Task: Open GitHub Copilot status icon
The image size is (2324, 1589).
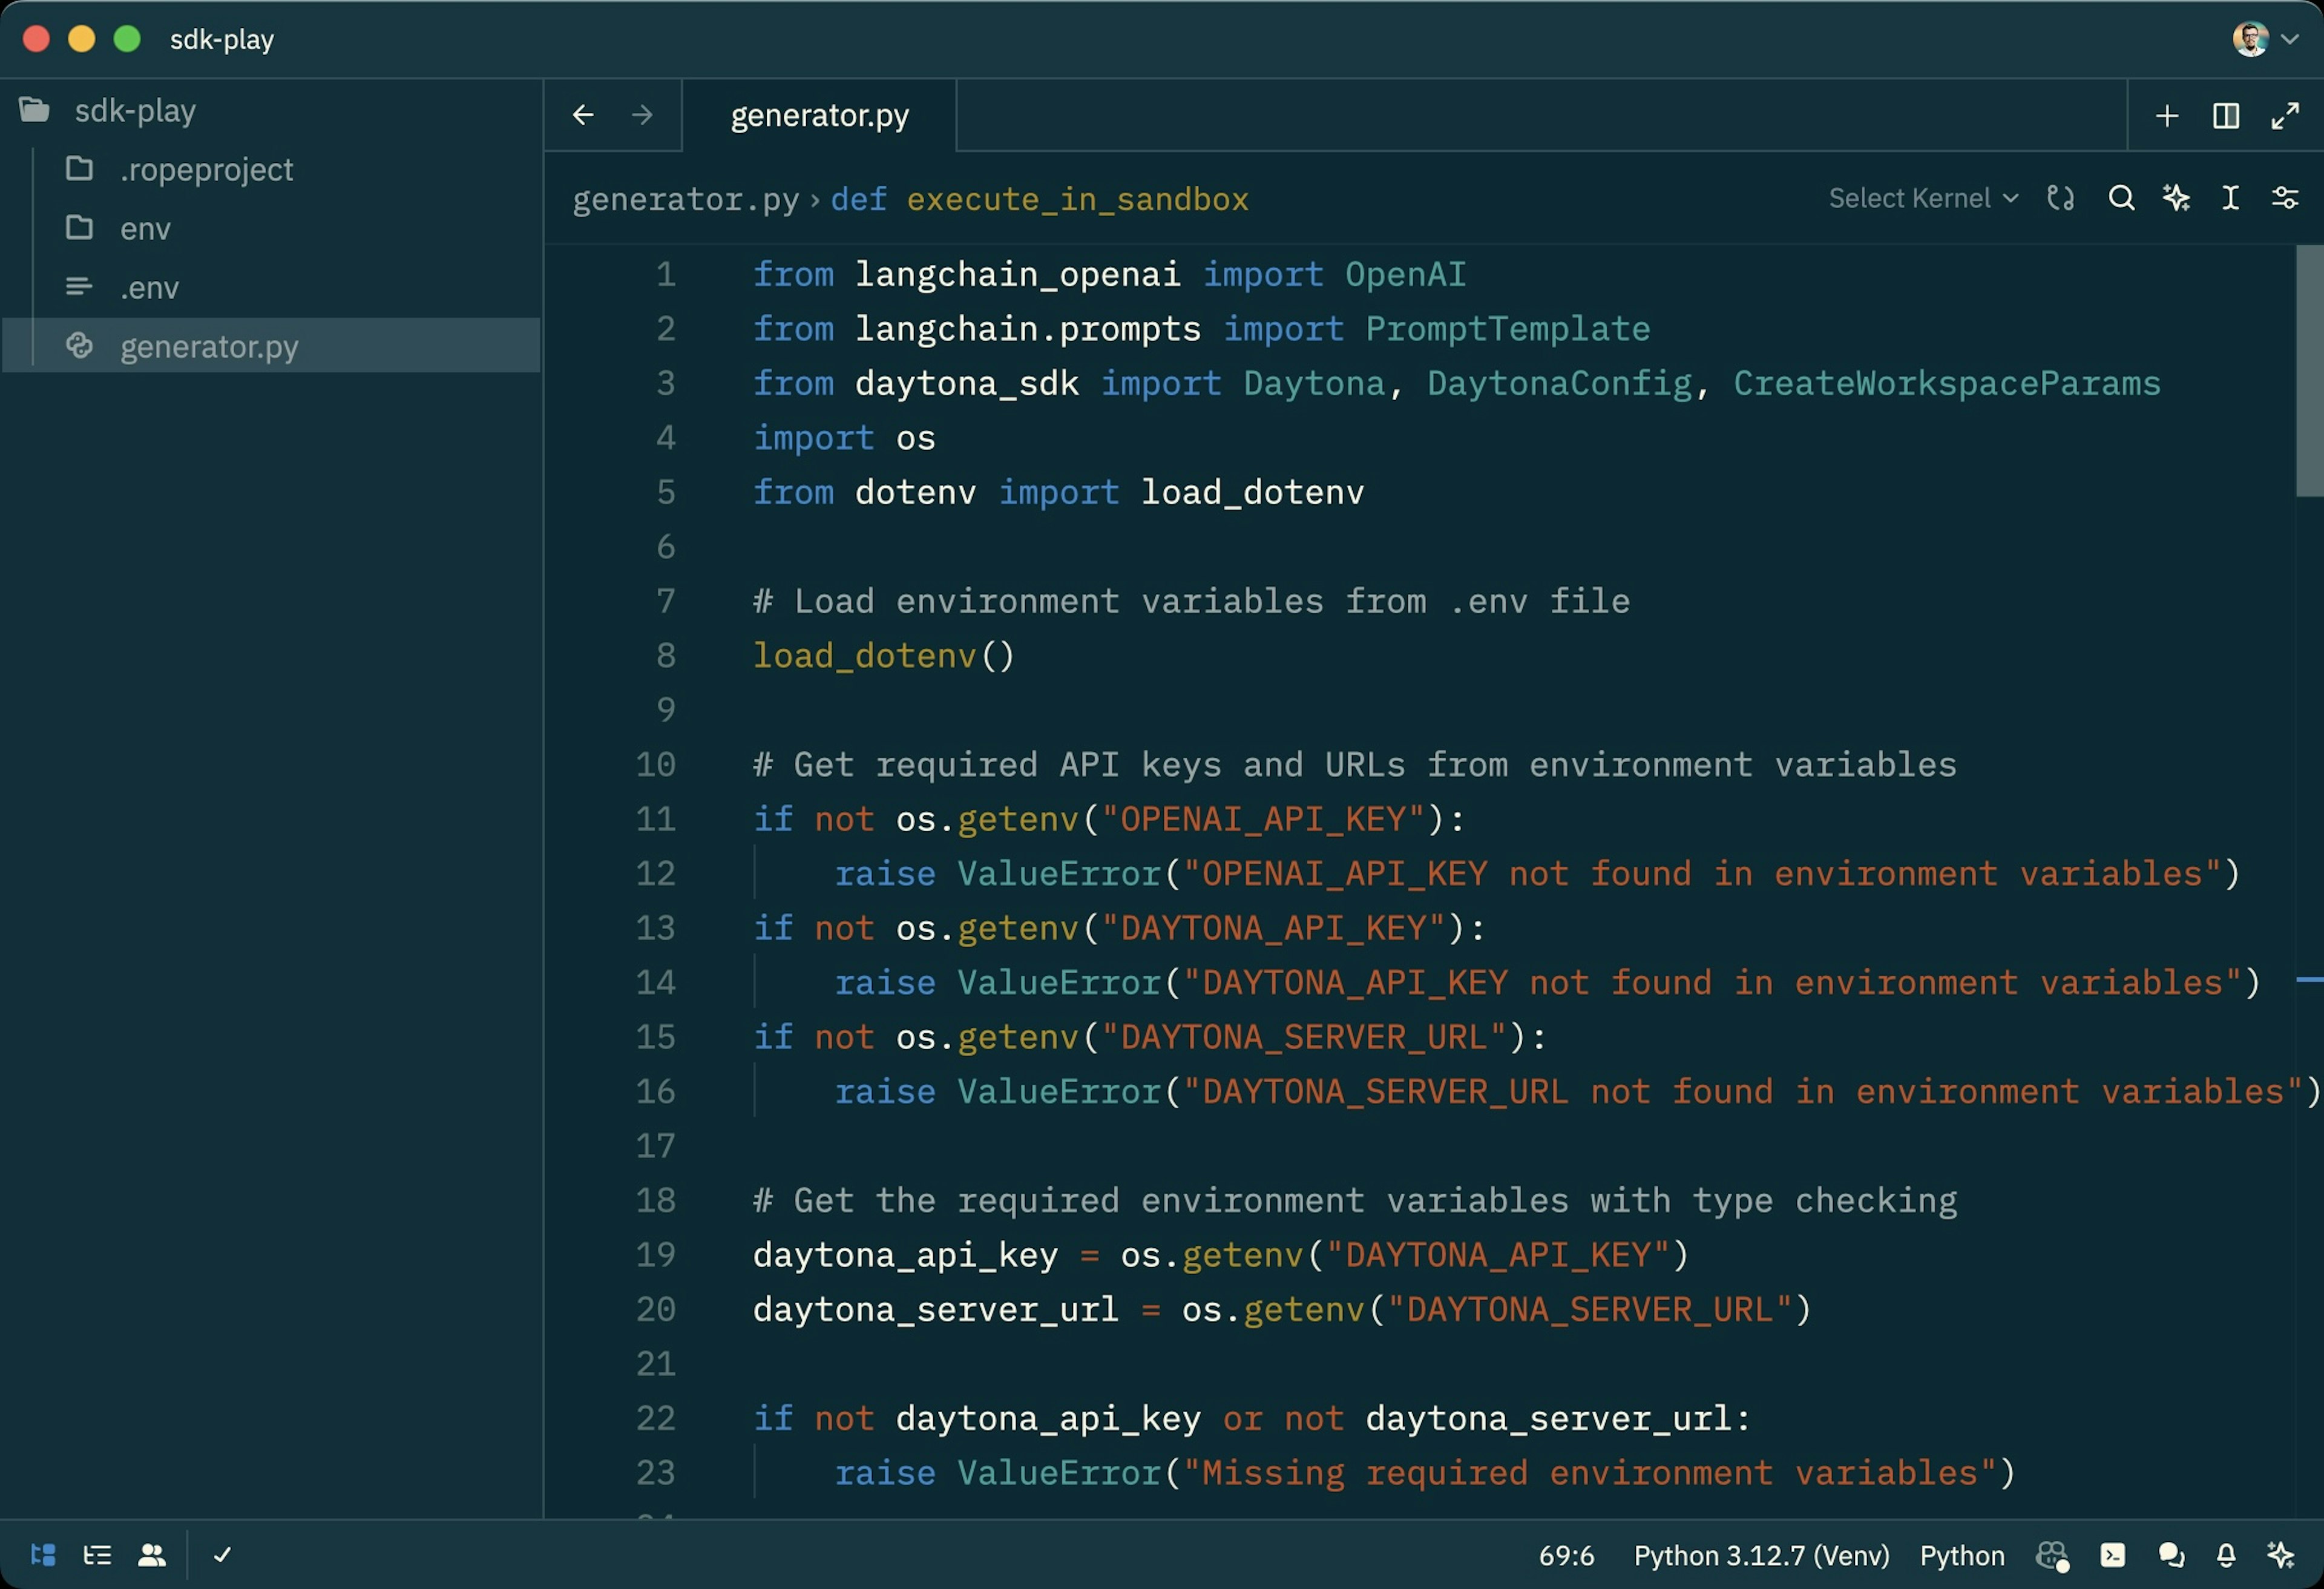Action: pos(2052,1556)
